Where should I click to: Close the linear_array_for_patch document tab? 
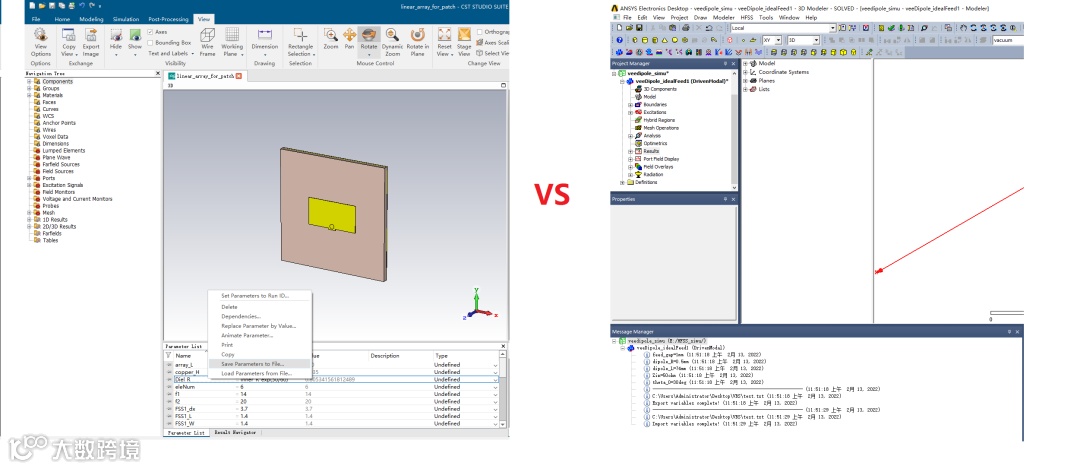(239, 76)
